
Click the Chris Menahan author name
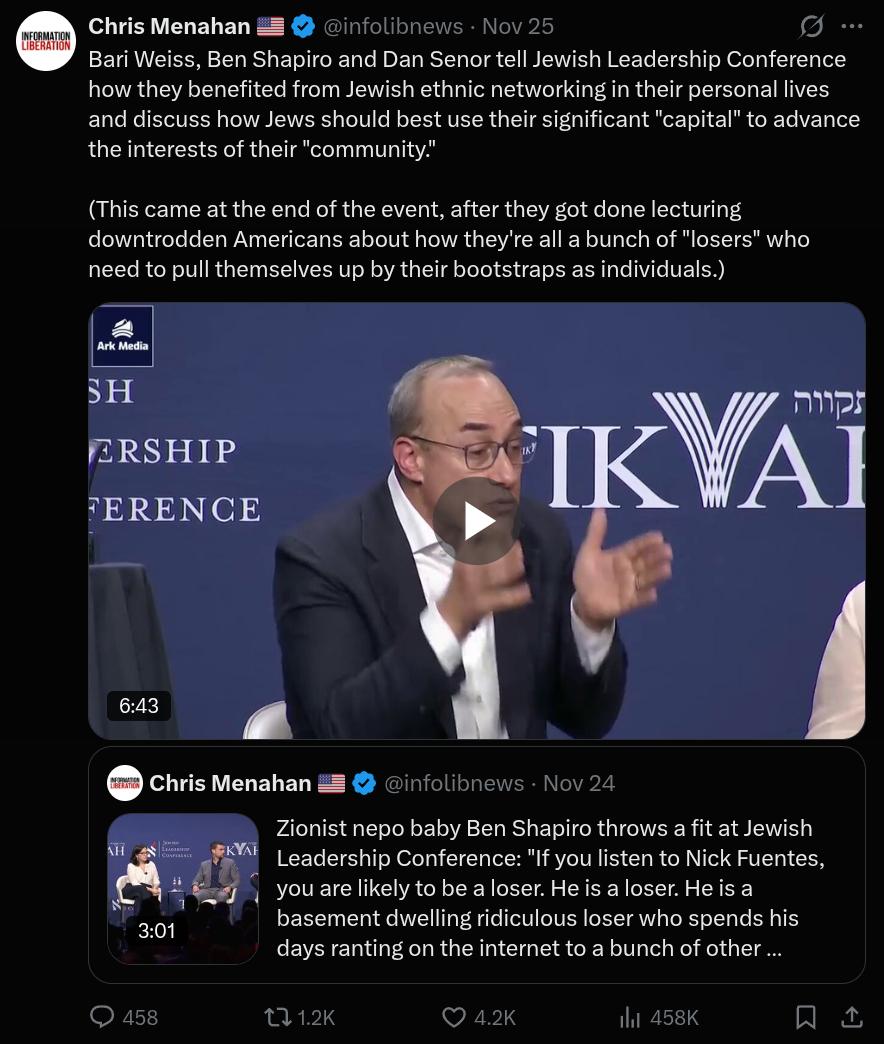(169, 27)
